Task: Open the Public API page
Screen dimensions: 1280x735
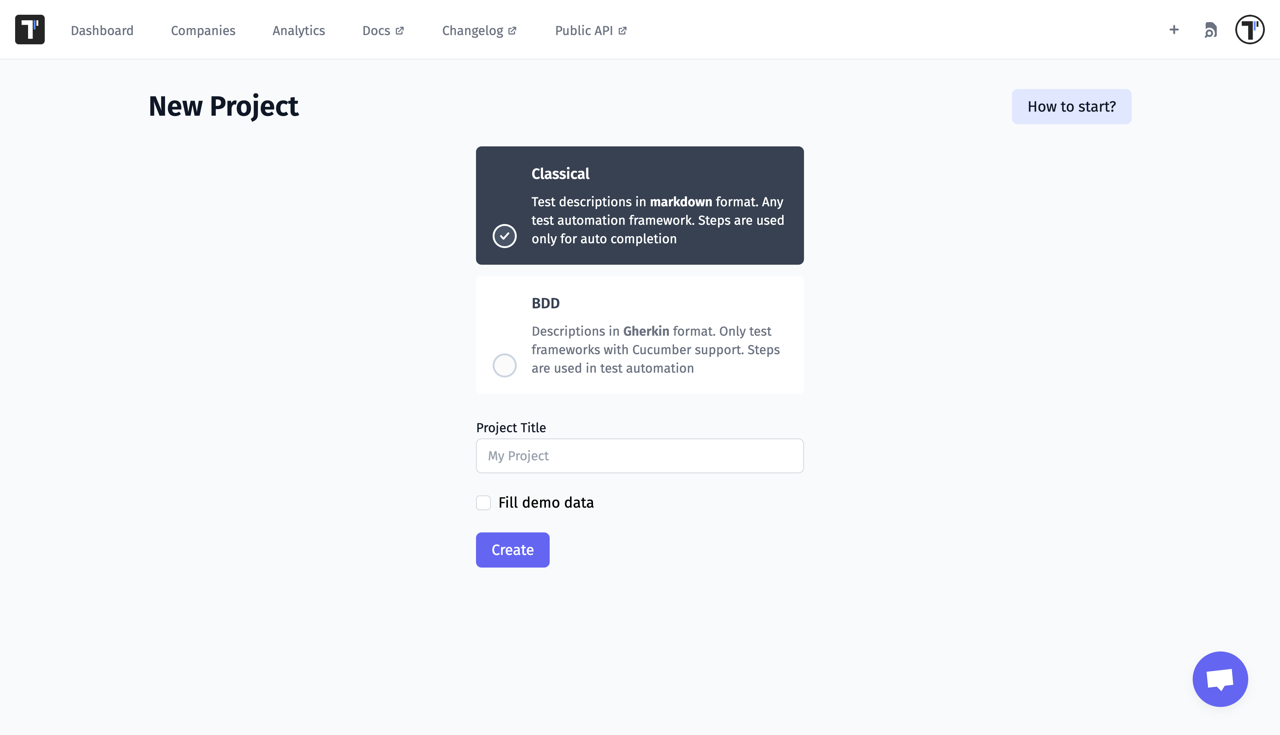Action: (x=583, y=30)
